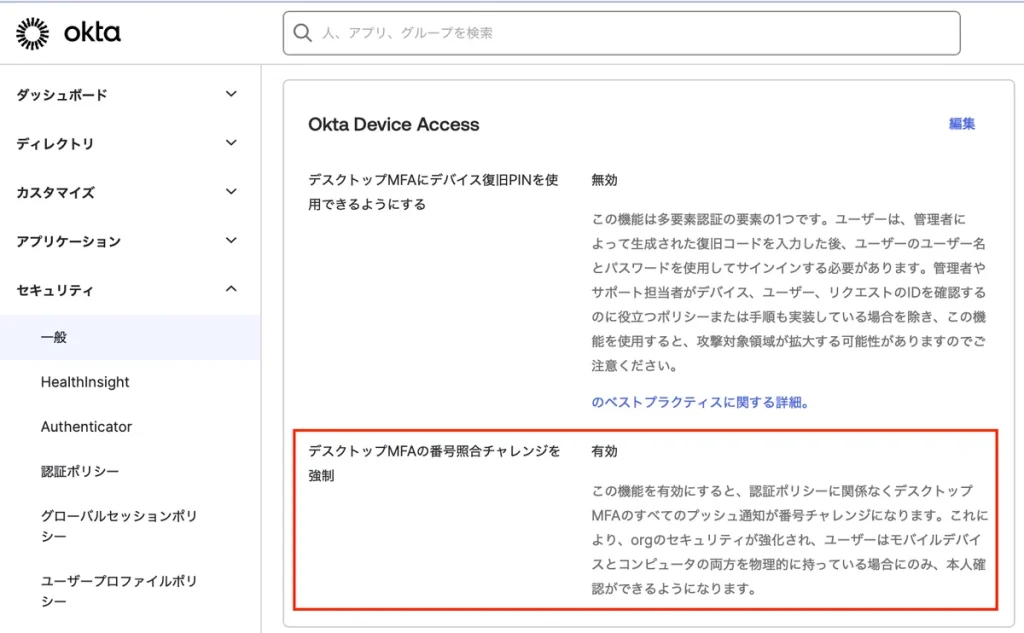
Task: Expand the アプリケーション chevron
Action: (x=231, y=240)
